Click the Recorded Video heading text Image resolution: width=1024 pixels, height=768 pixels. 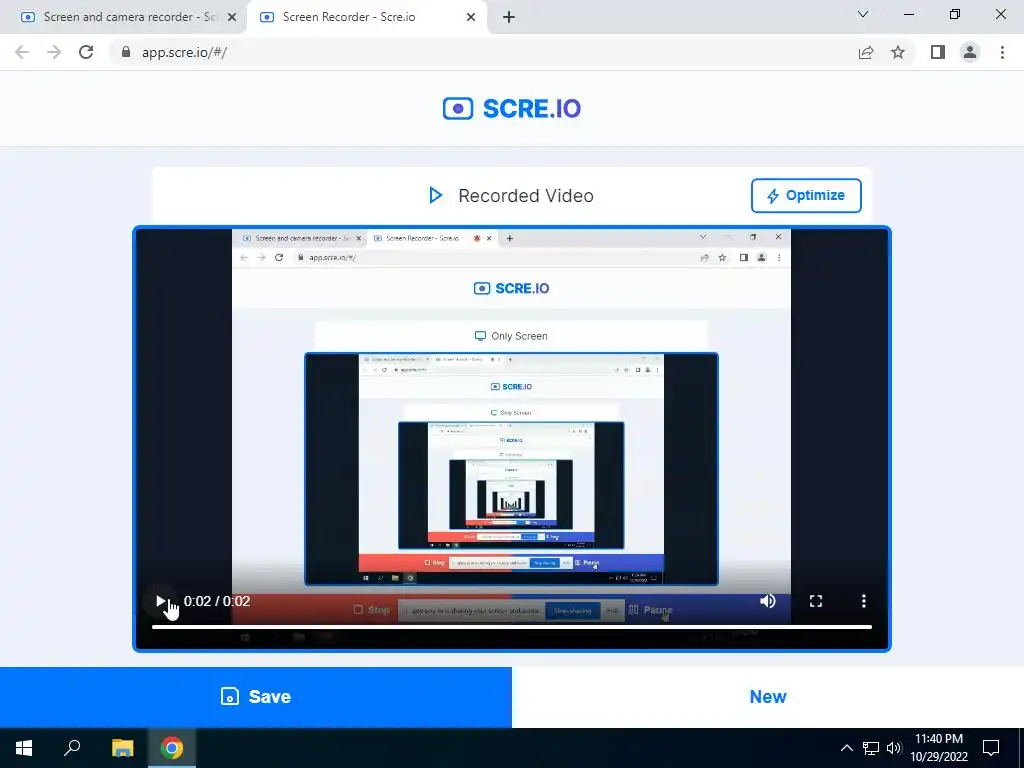pyautogui.click(x=526, y=196)
